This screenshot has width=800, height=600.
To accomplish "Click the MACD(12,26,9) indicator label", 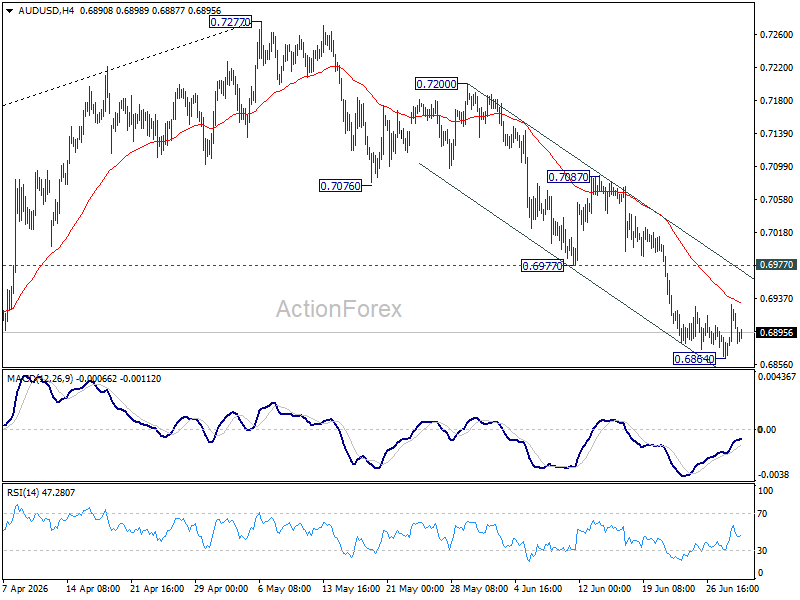I will tap(40, 379).
